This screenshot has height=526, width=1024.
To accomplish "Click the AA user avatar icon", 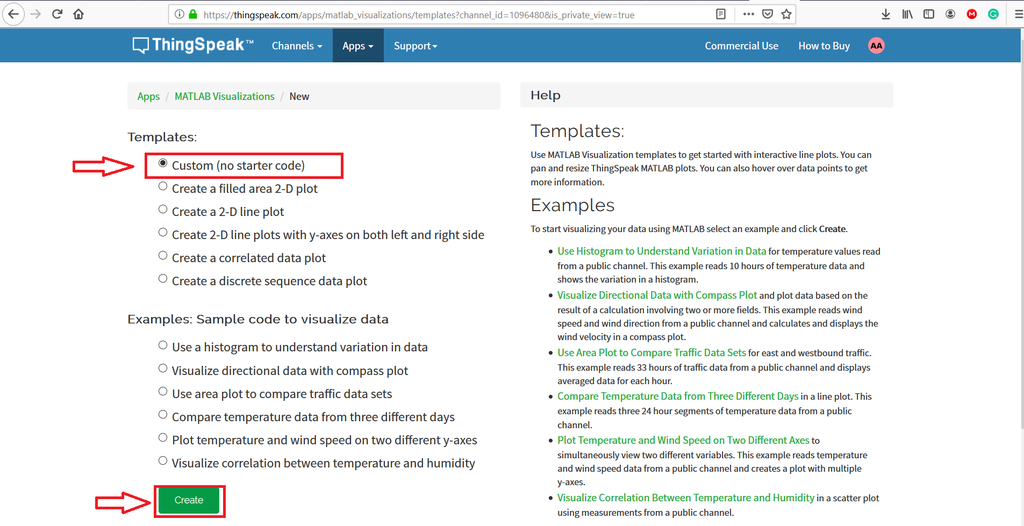I will coord(876,46).
